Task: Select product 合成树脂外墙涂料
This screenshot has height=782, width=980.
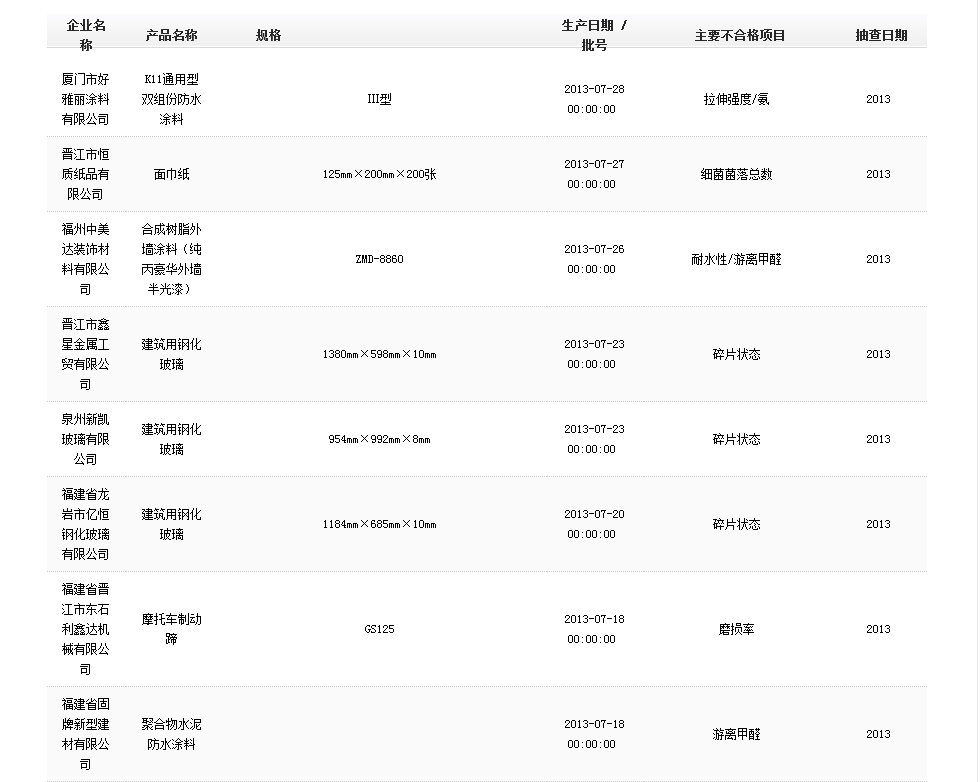Action: point(171,259)
